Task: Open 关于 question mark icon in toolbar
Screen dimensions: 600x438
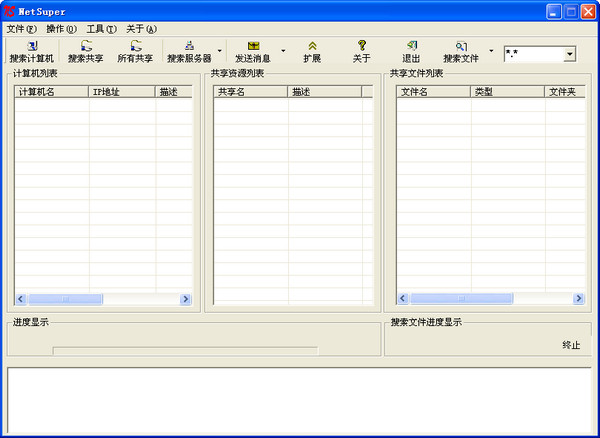Action: coord(361,46)
